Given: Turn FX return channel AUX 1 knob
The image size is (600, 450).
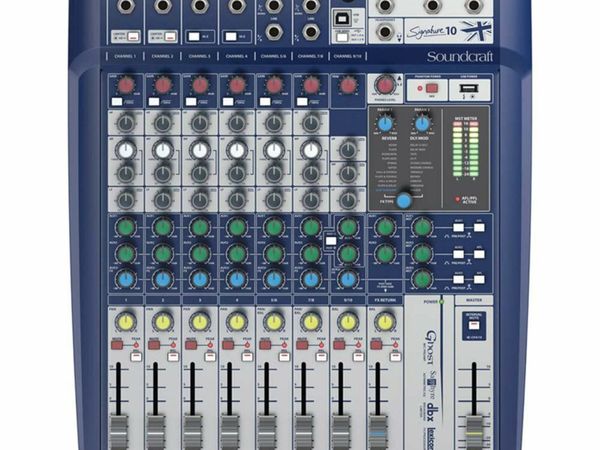Looking at the screenshot, I should click(x=385, y=228).
